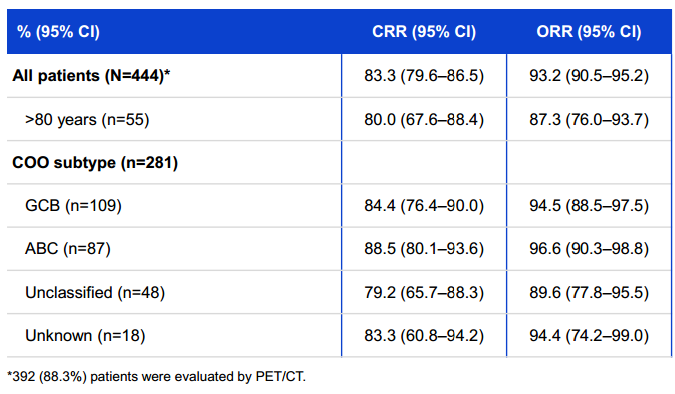Click the 'GCB (n=109)' row label
Image resolution: width=675 pixels, height=394 pixels.
point(73,205)
